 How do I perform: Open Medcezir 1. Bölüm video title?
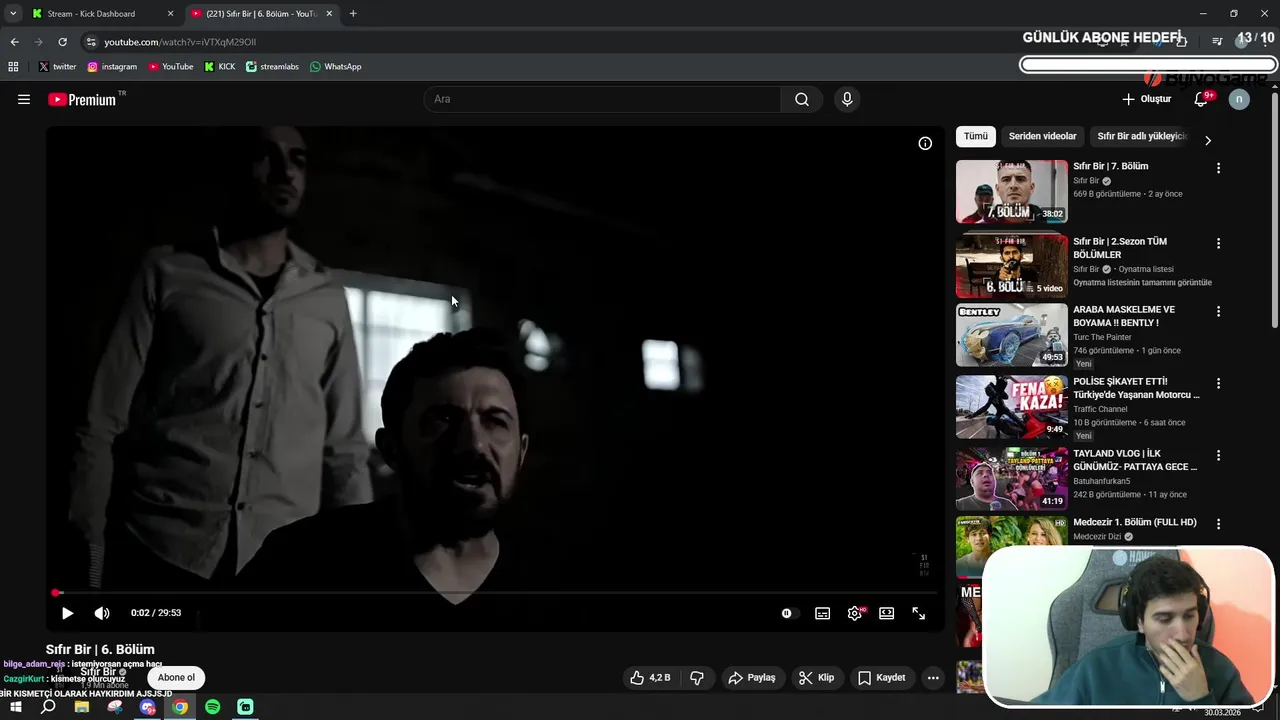[x=1134, y=522]
